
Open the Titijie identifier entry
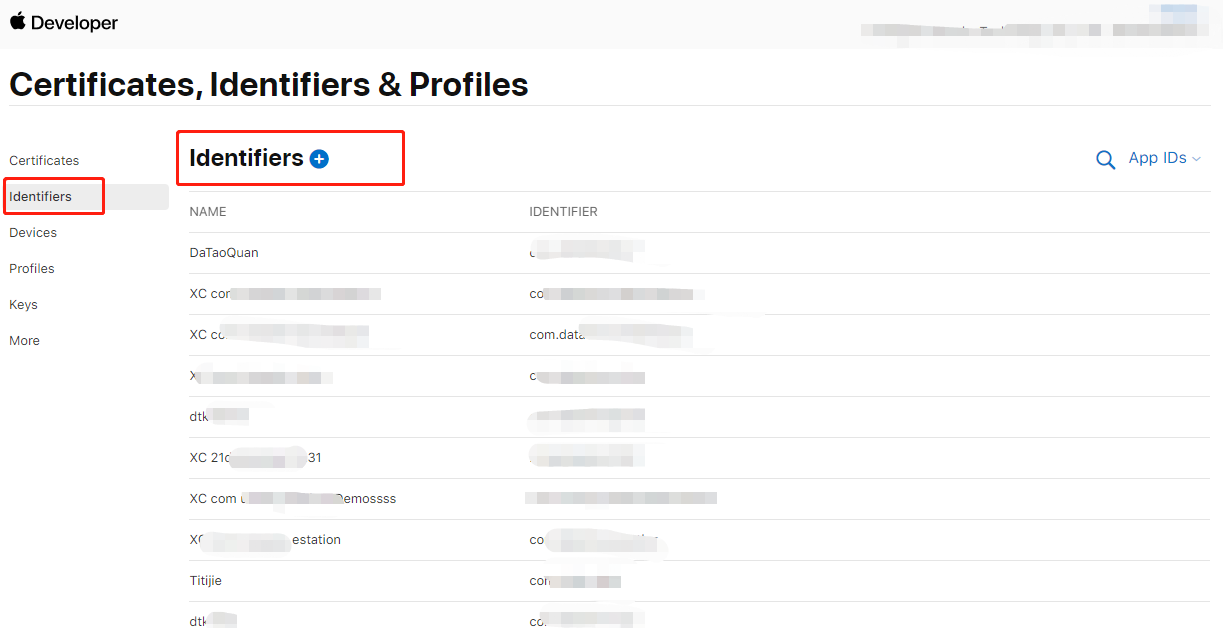[699, 581]
